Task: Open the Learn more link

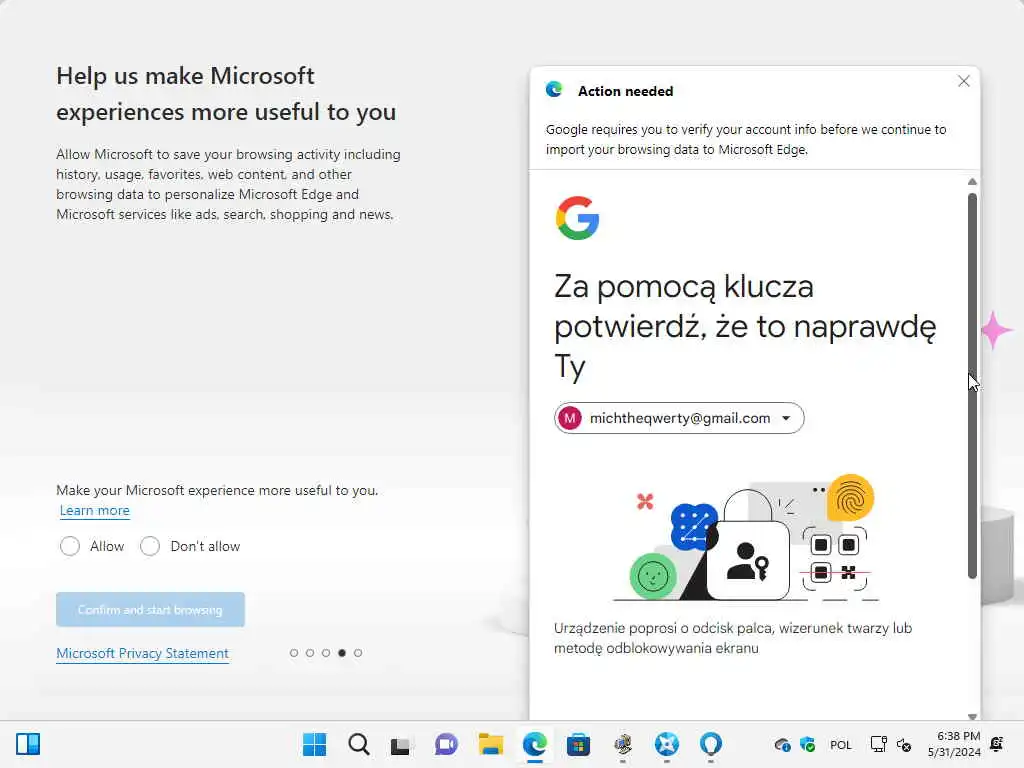Action: [95, 511]
